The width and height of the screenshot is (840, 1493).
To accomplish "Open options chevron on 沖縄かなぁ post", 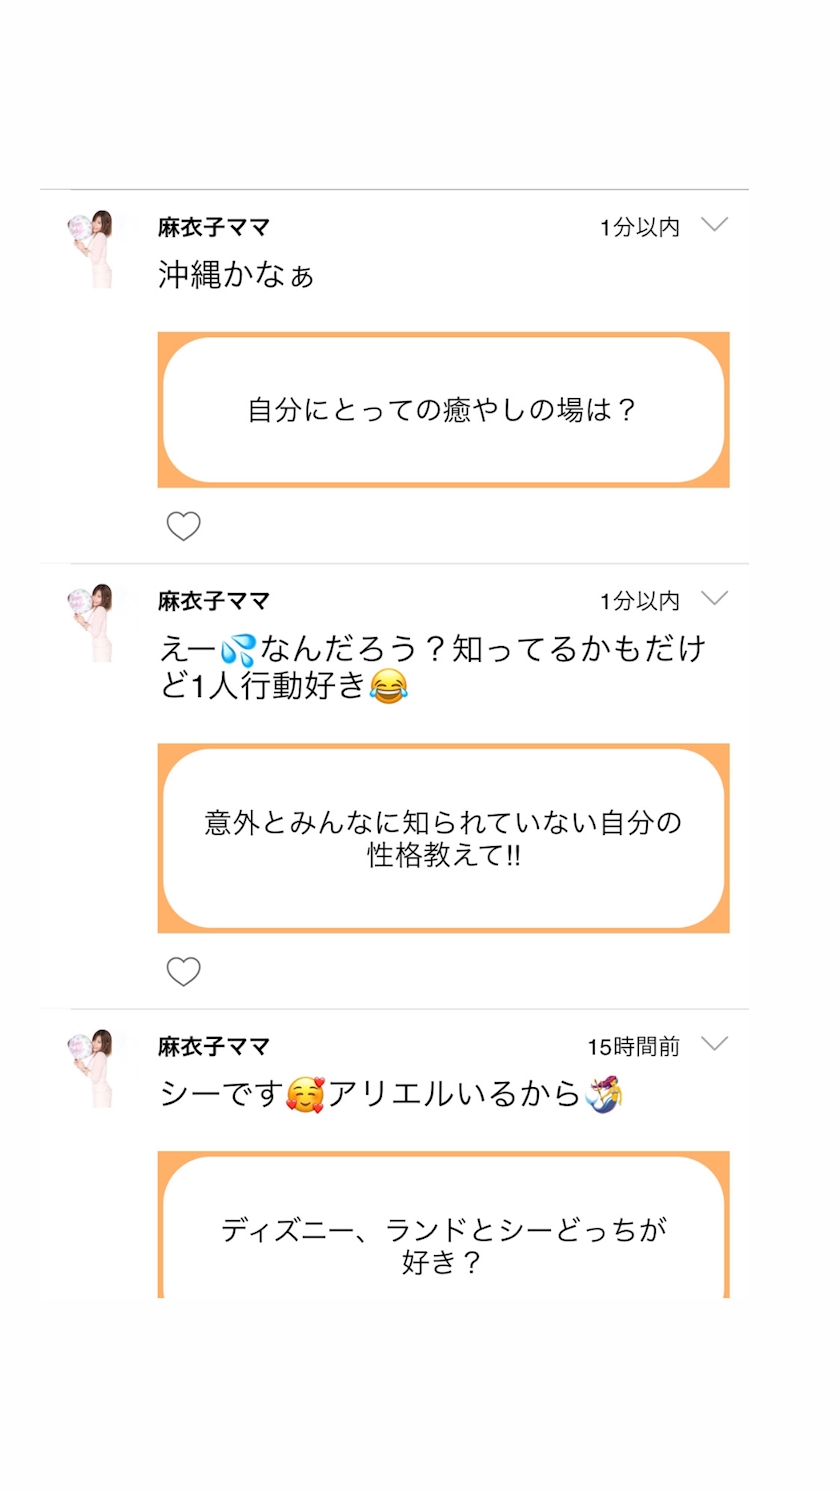I will (x=714, y=225).
